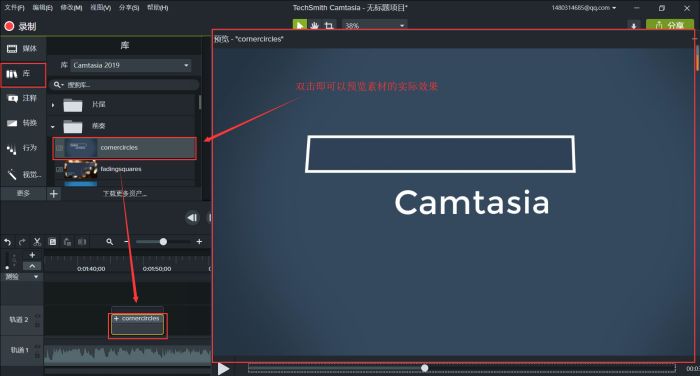The image size is (700, 376).
Task: Select the first folder icon in library
Action: point(73,105)
